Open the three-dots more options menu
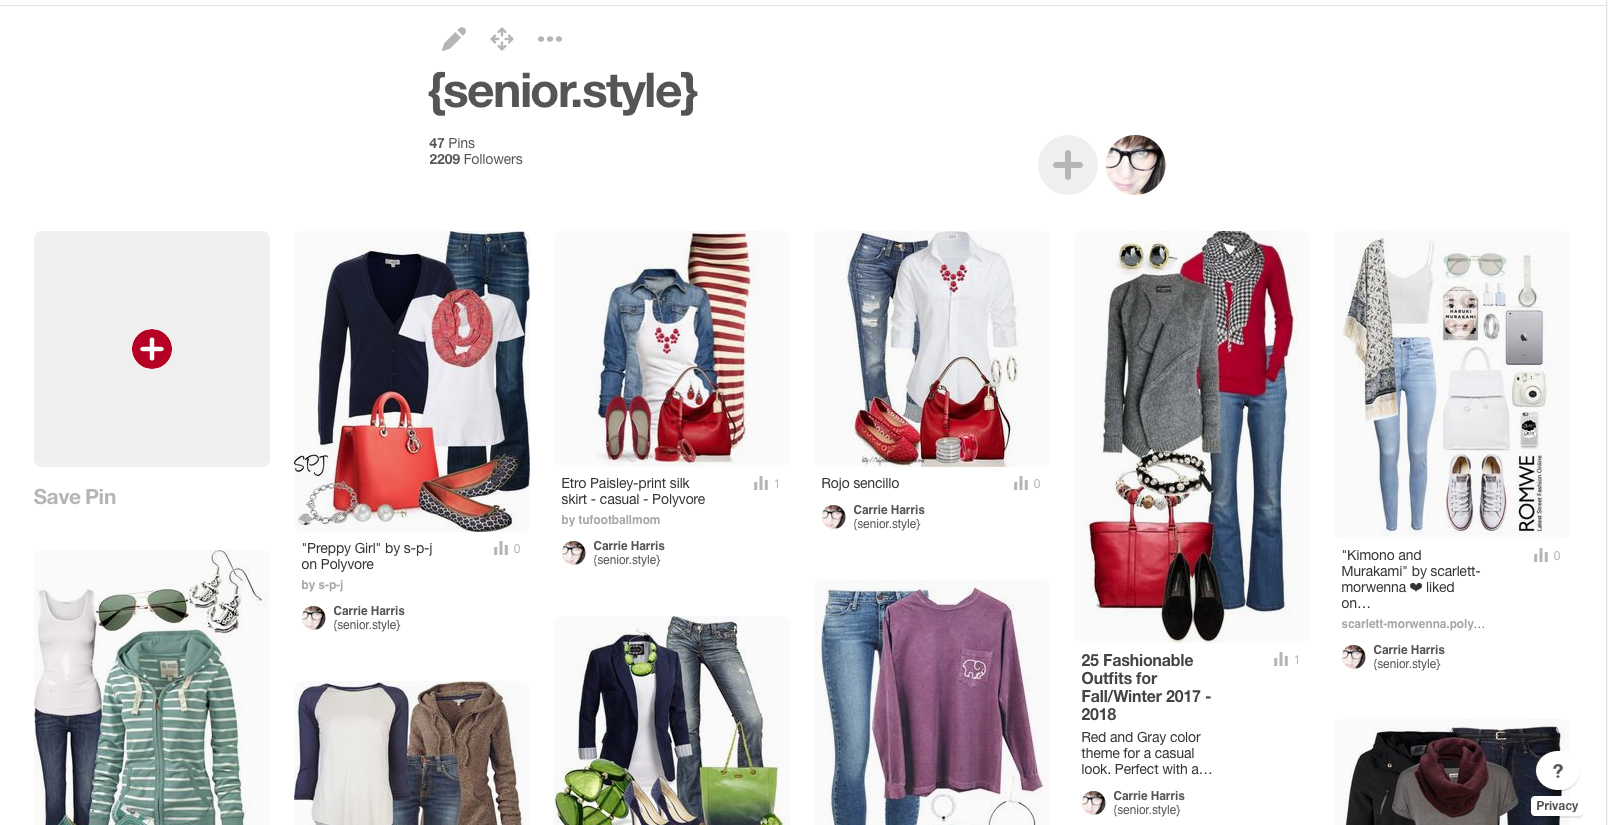The height and width of the screenshot is (825, 1608). [x=550, y=39]
